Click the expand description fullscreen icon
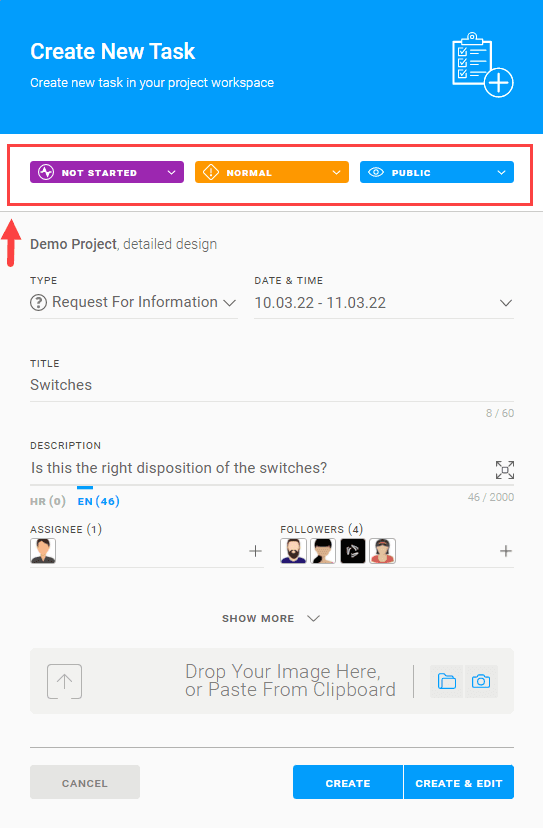This screenshot has height=828, width=543. [504, 469]
